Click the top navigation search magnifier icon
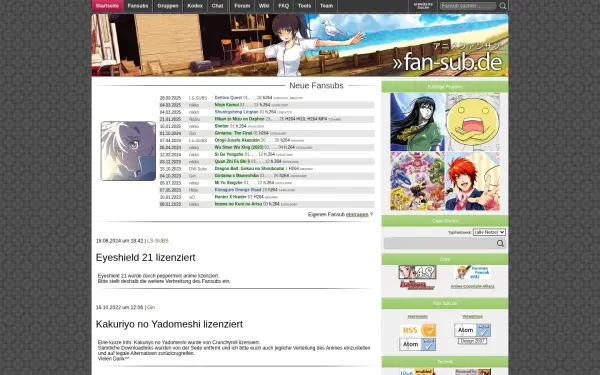600x375 pixels. coord(503,6)
